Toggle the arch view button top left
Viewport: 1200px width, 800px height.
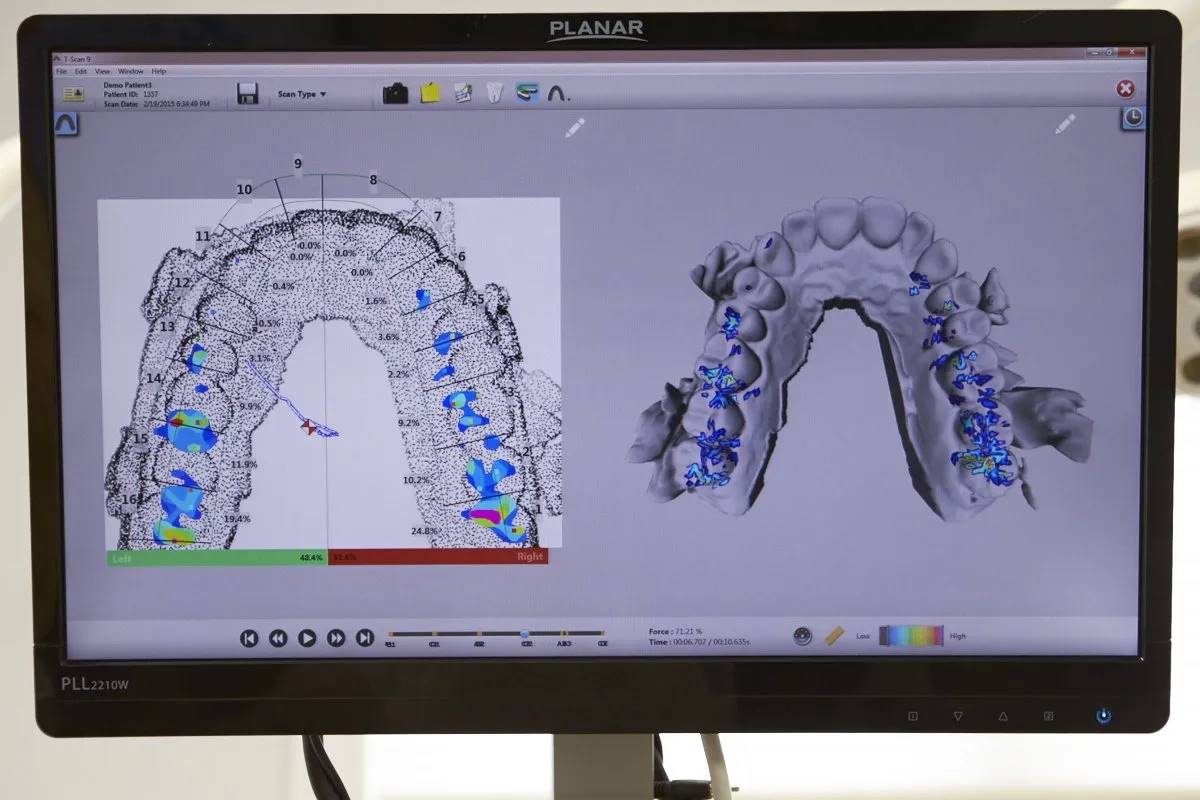point(66,124)
